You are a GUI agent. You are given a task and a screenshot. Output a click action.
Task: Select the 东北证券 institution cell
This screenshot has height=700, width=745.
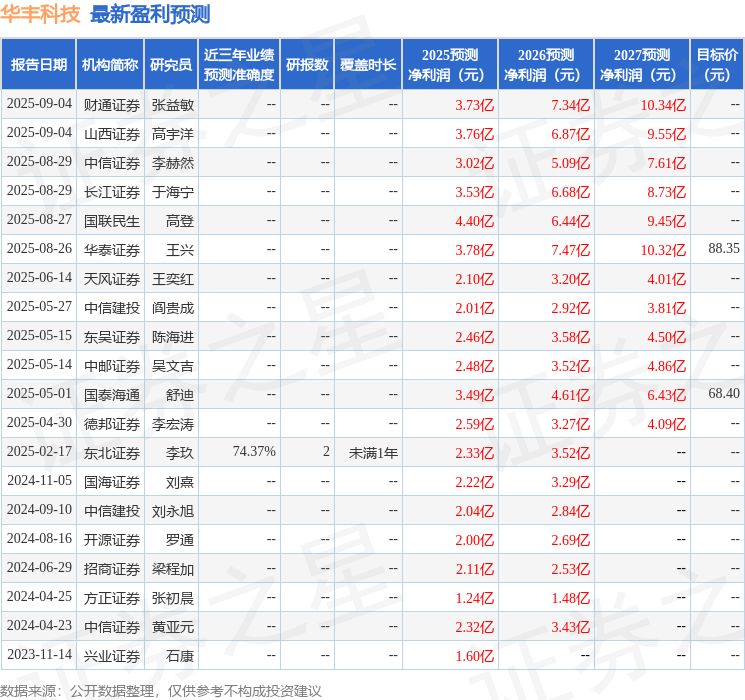click(x=112, y=453)
